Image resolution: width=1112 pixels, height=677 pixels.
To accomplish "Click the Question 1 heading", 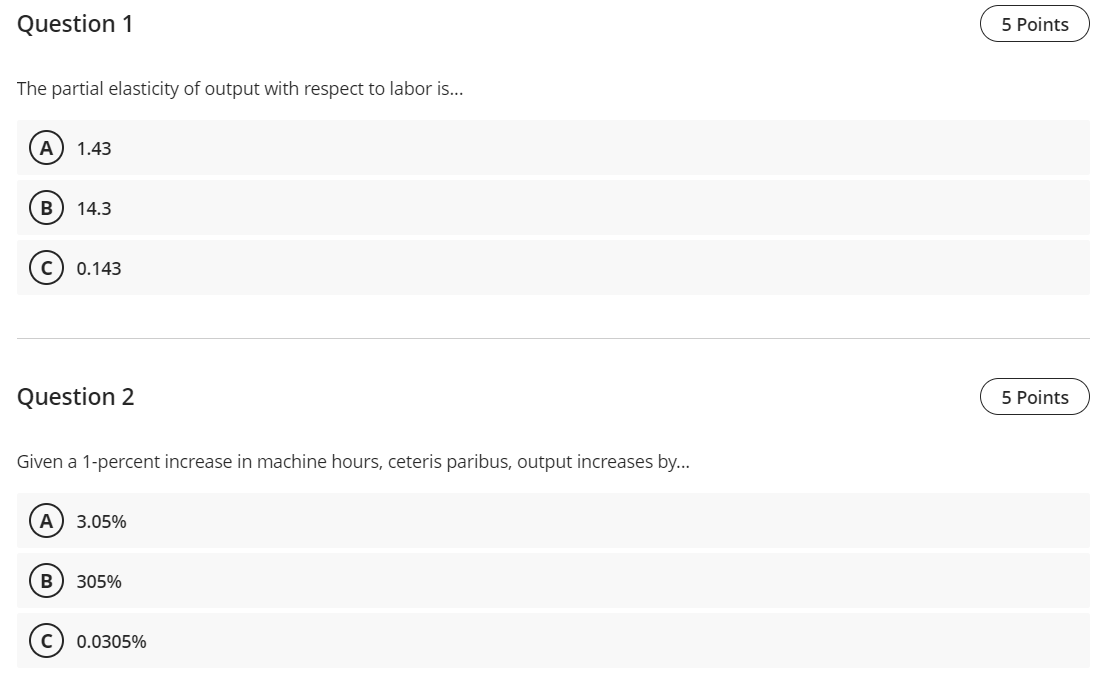I will 74,24.
